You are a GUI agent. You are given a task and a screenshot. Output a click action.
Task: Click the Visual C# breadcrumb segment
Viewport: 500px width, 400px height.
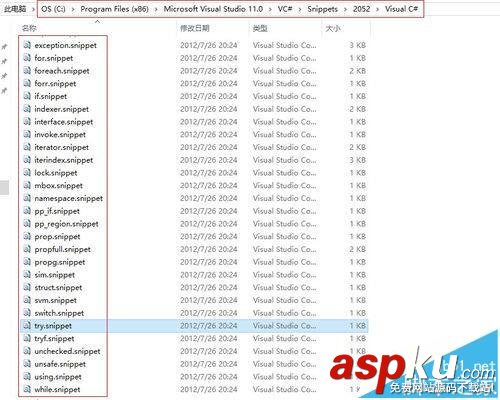coord(401,9)
